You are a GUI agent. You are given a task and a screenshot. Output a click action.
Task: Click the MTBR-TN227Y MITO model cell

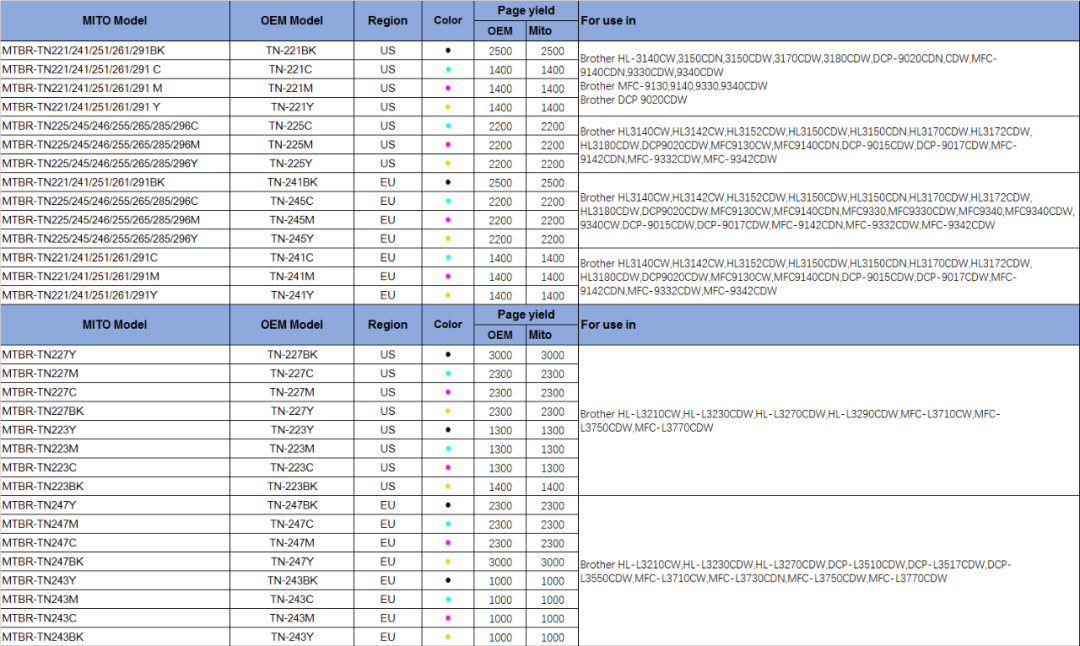115,355
